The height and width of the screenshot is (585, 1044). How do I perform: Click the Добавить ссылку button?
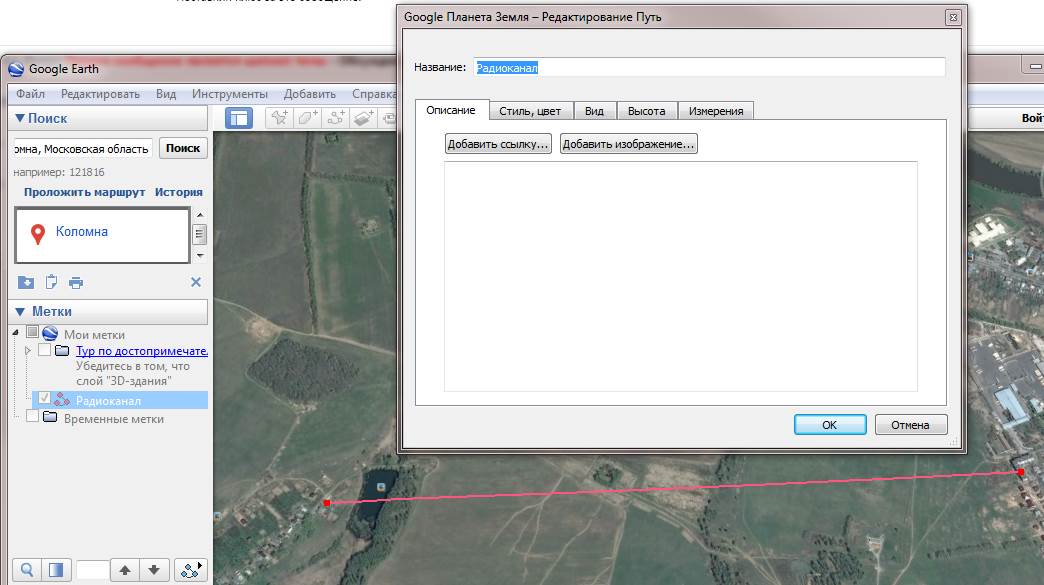click(498, 144)
